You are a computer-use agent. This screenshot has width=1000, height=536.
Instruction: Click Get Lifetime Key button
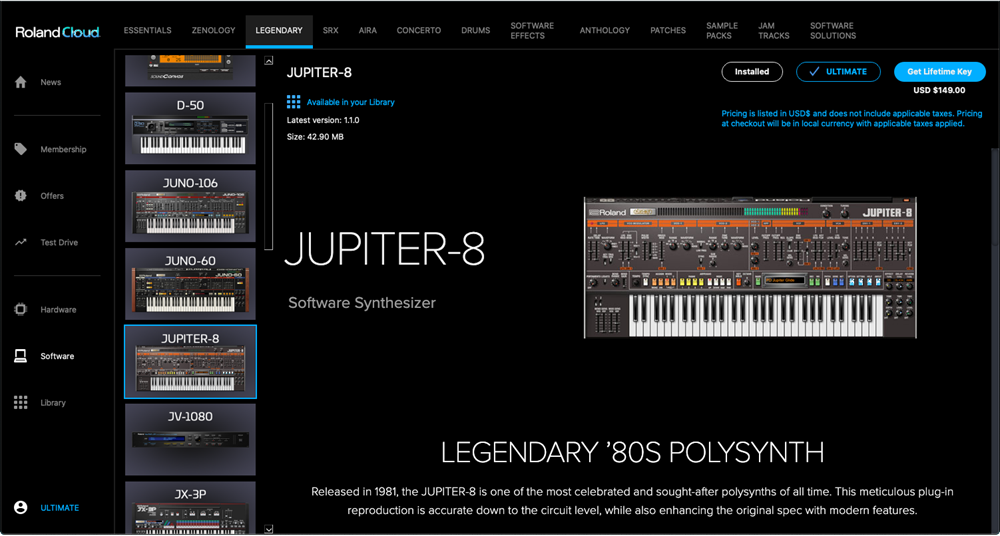click(940, 72)
